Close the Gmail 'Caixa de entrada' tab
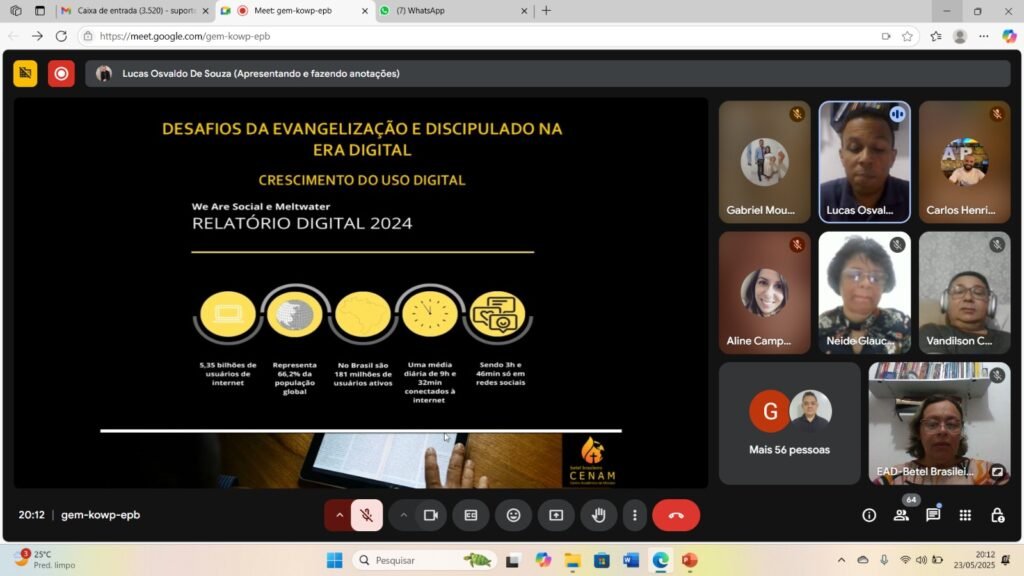The height and width of the screenshot is (576, 1024). 205,10
